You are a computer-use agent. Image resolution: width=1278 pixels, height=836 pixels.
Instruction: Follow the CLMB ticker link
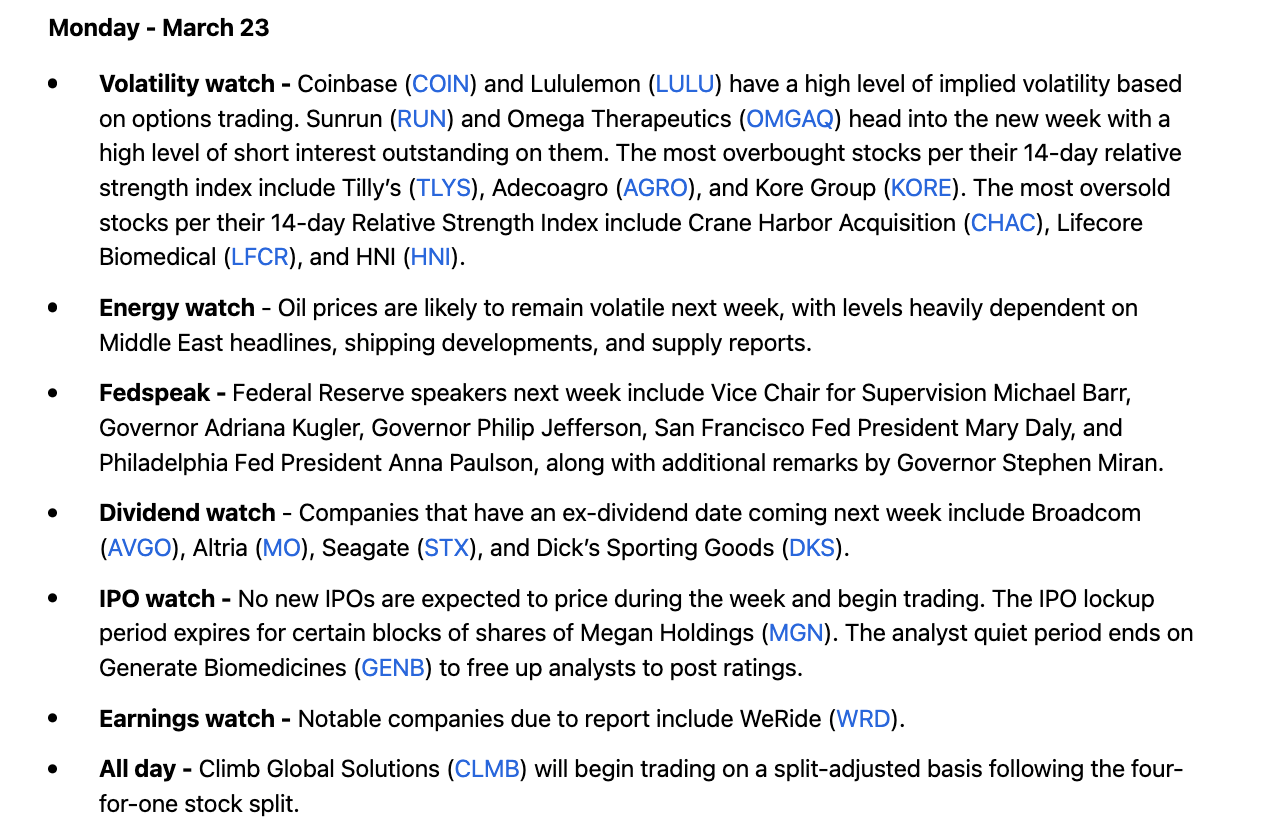(x=487, y=769)
